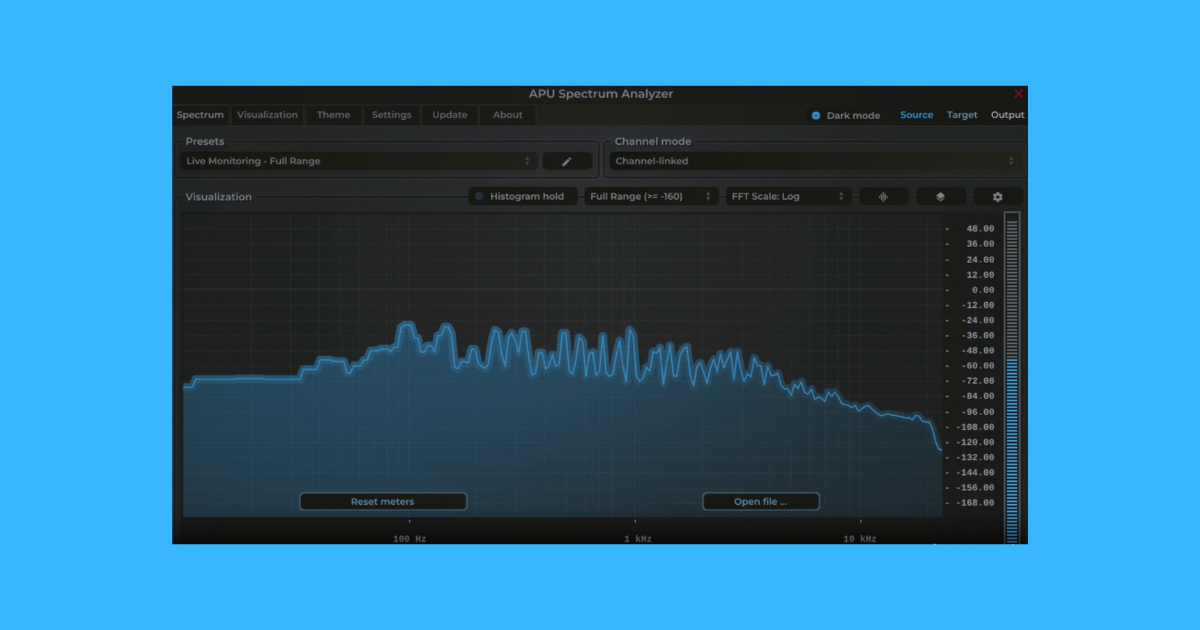The image size is (1200, 630).
Task: Click the 10 kHz frequency axis label
Action: [860, 539]
